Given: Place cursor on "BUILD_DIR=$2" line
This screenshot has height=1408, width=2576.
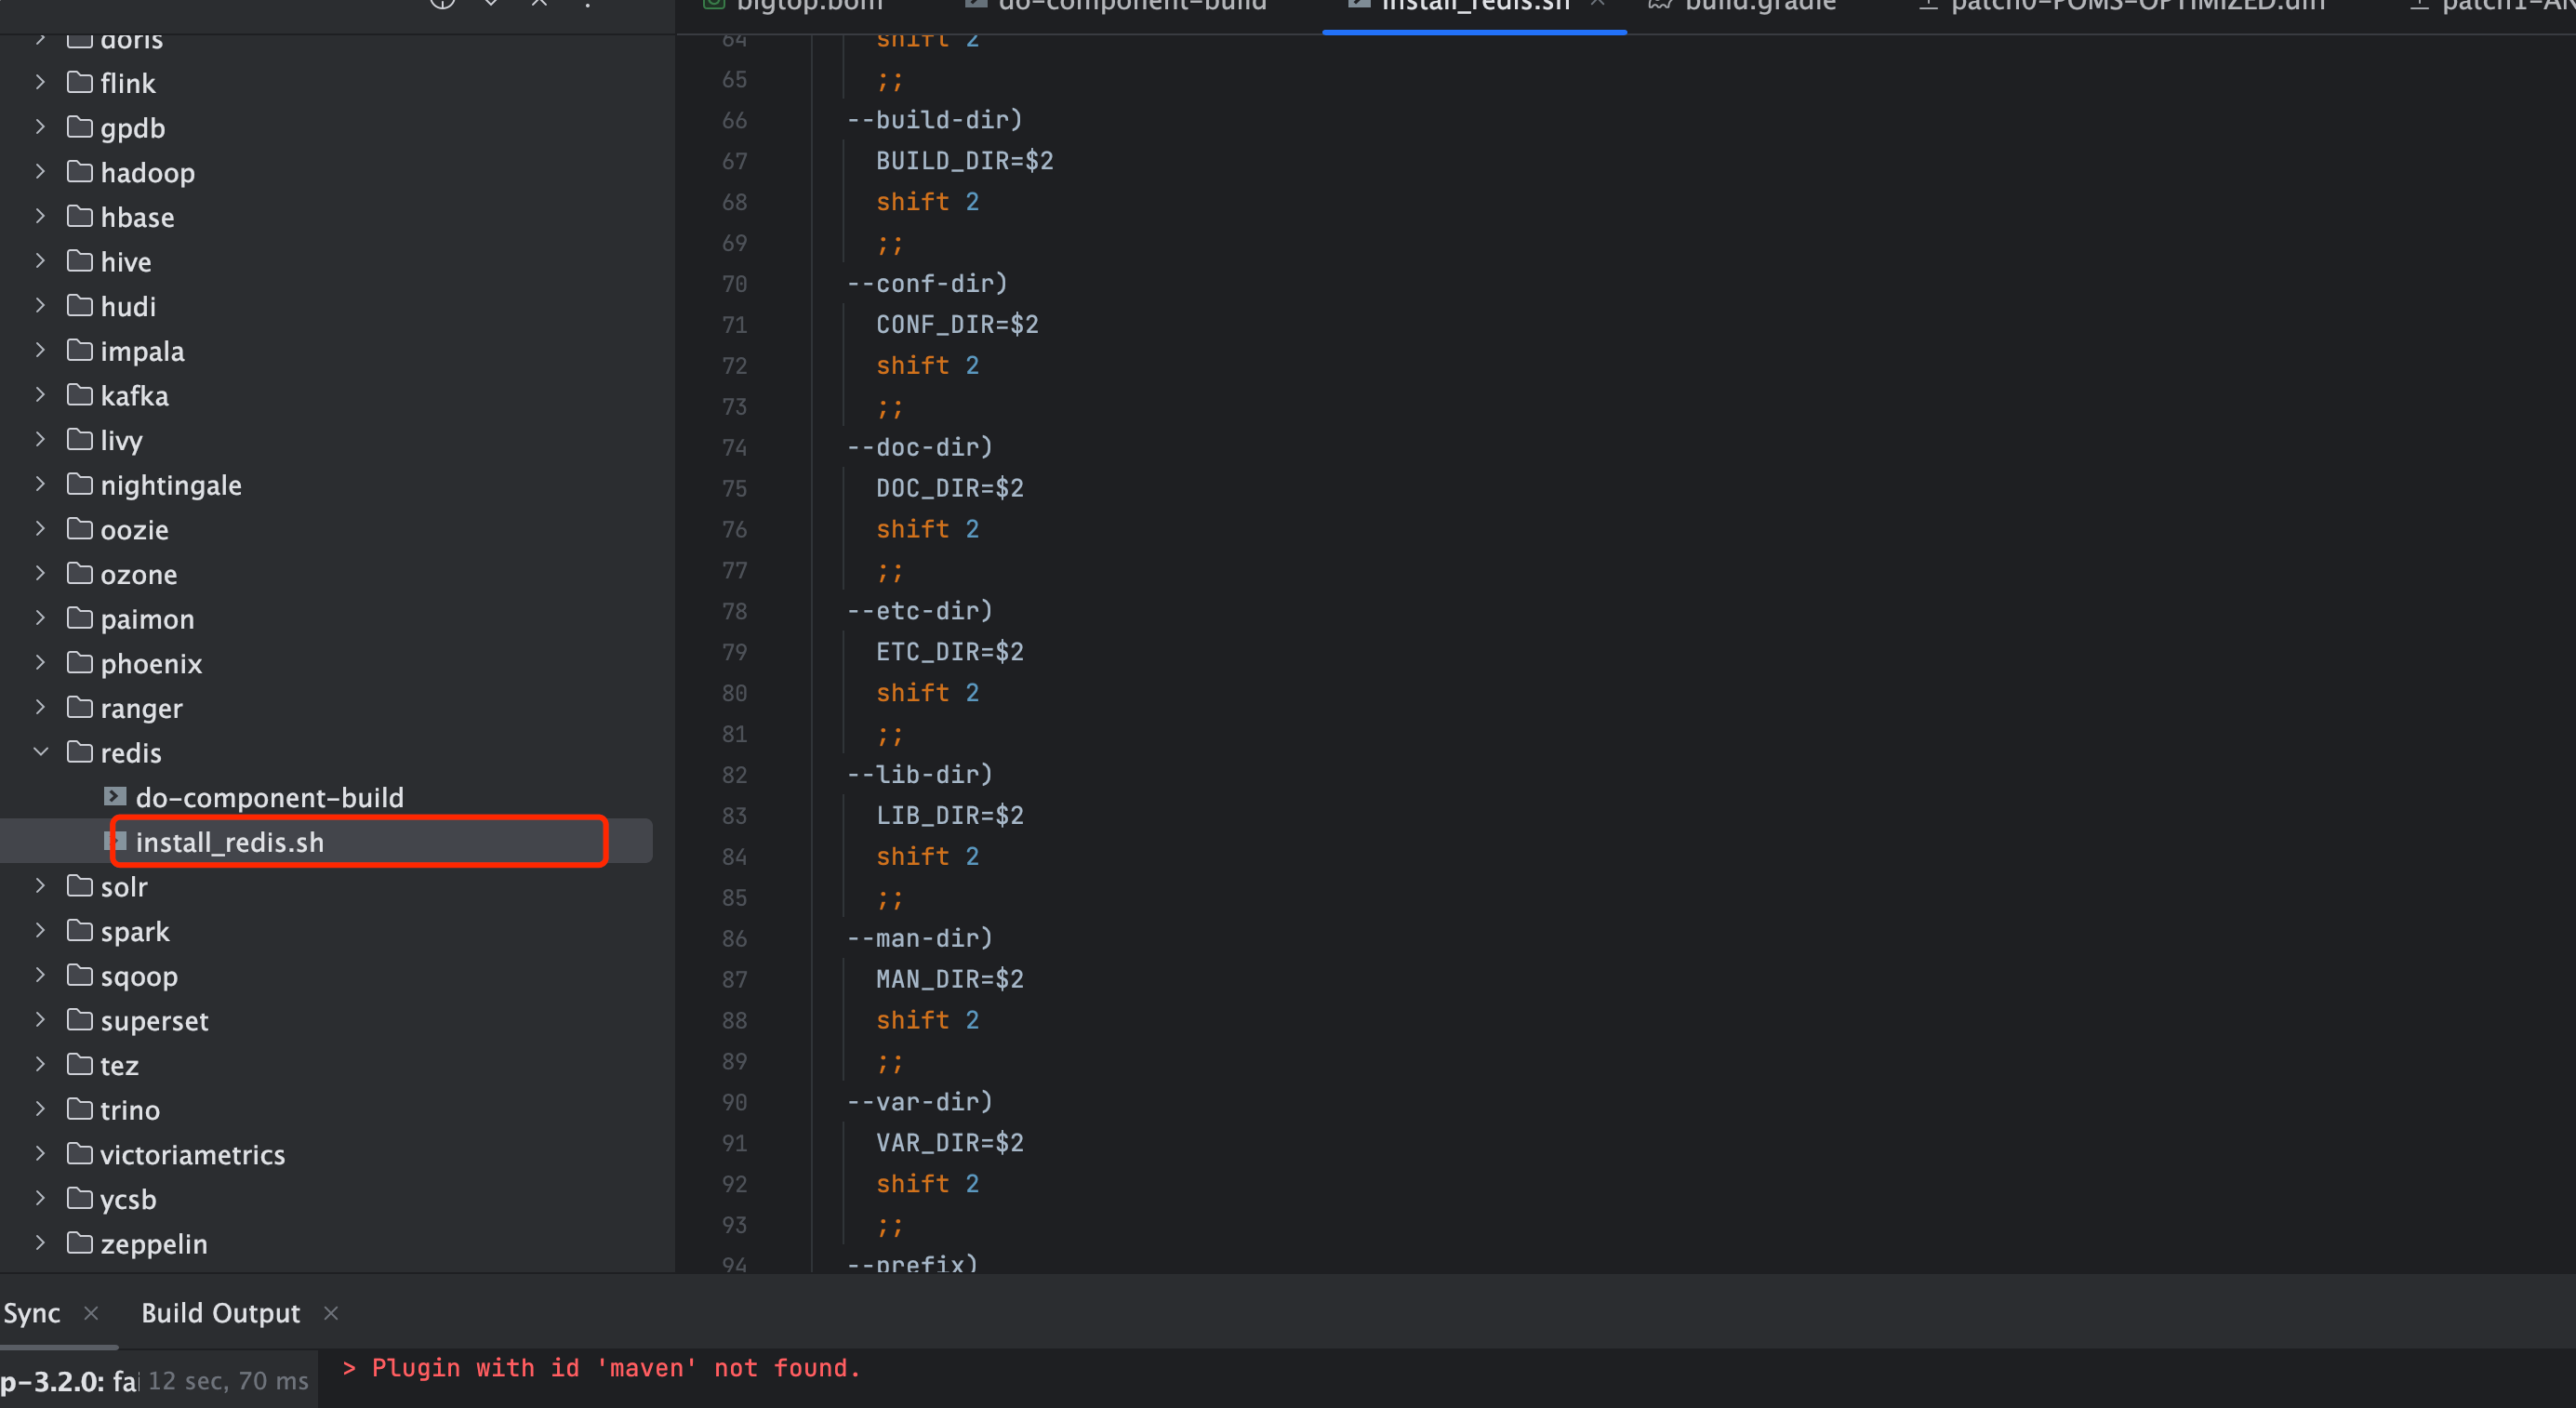Looking at the screenshot, I should point(964,161).
